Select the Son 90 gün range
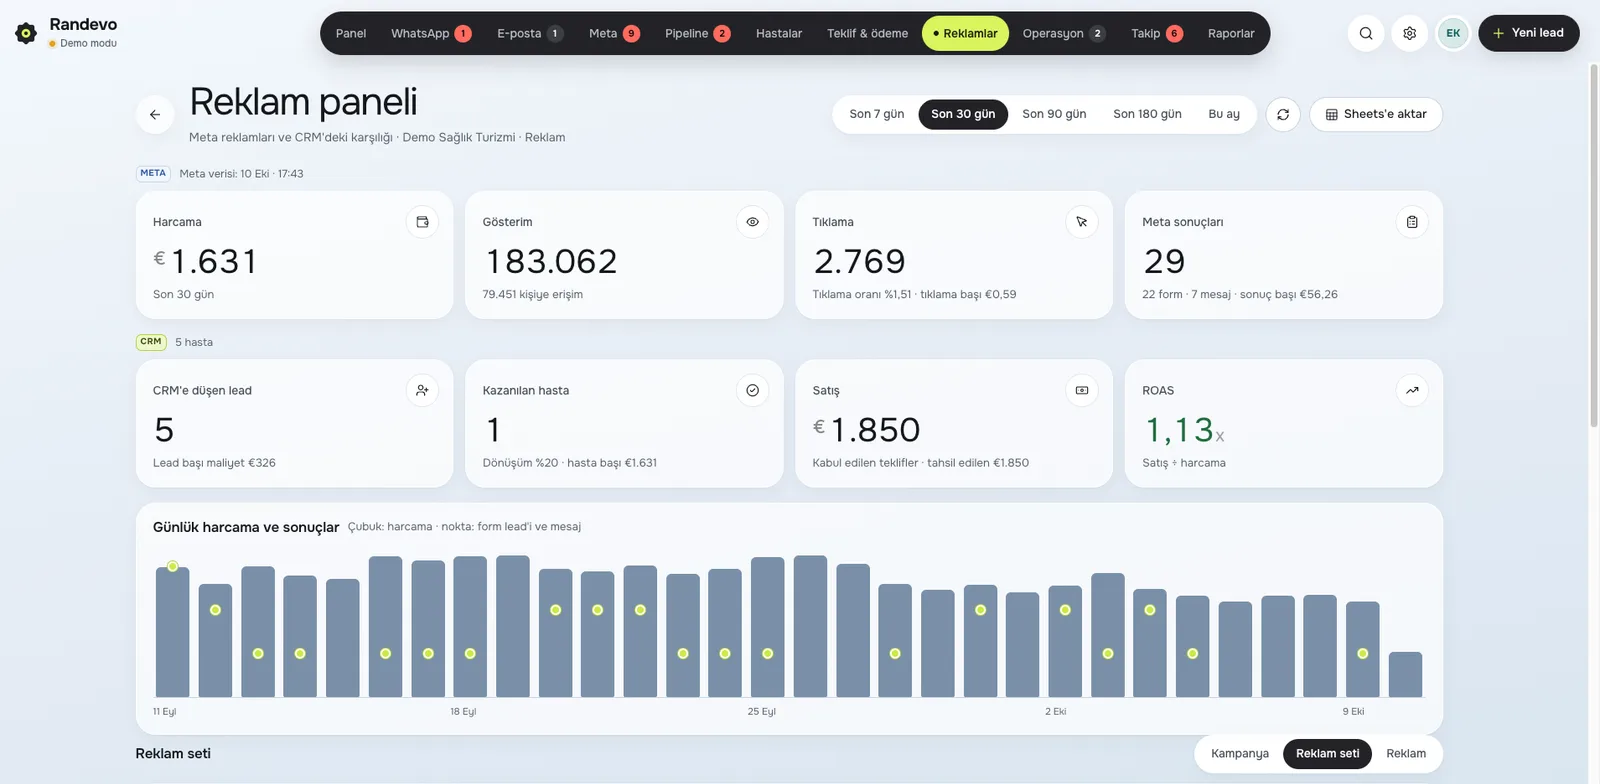1600x784 pixels. [x=1054, y=114]
